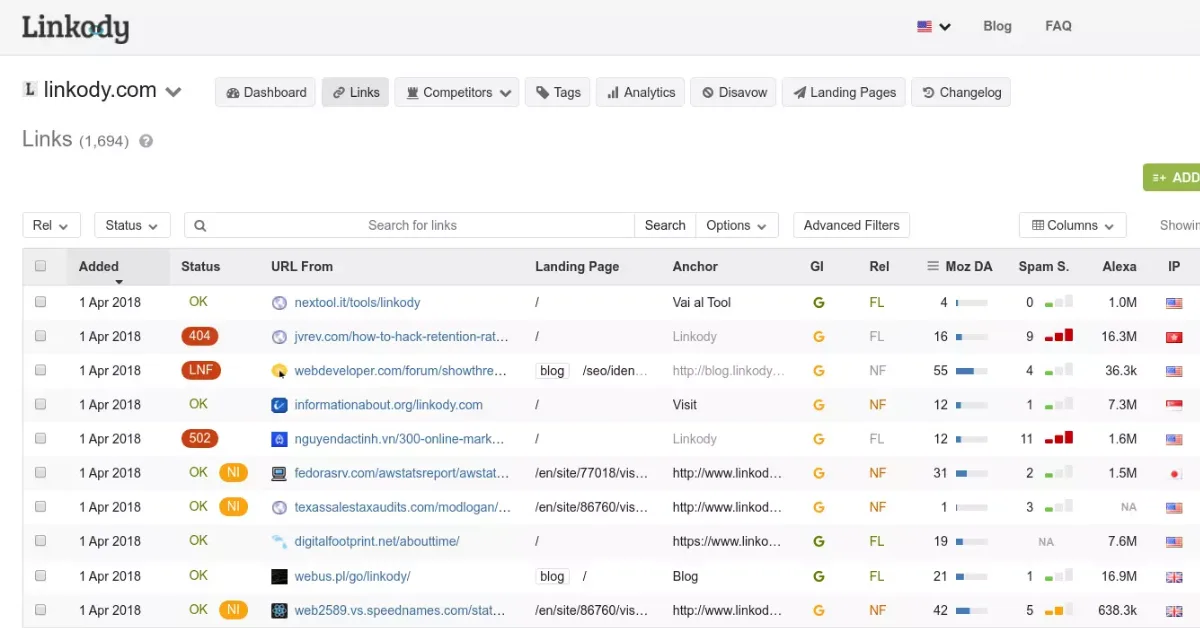Screen dimensions: 1200x628
Task: Expand the Status filter dropdown
Action: pyautogui.click(x=131, y=225)
